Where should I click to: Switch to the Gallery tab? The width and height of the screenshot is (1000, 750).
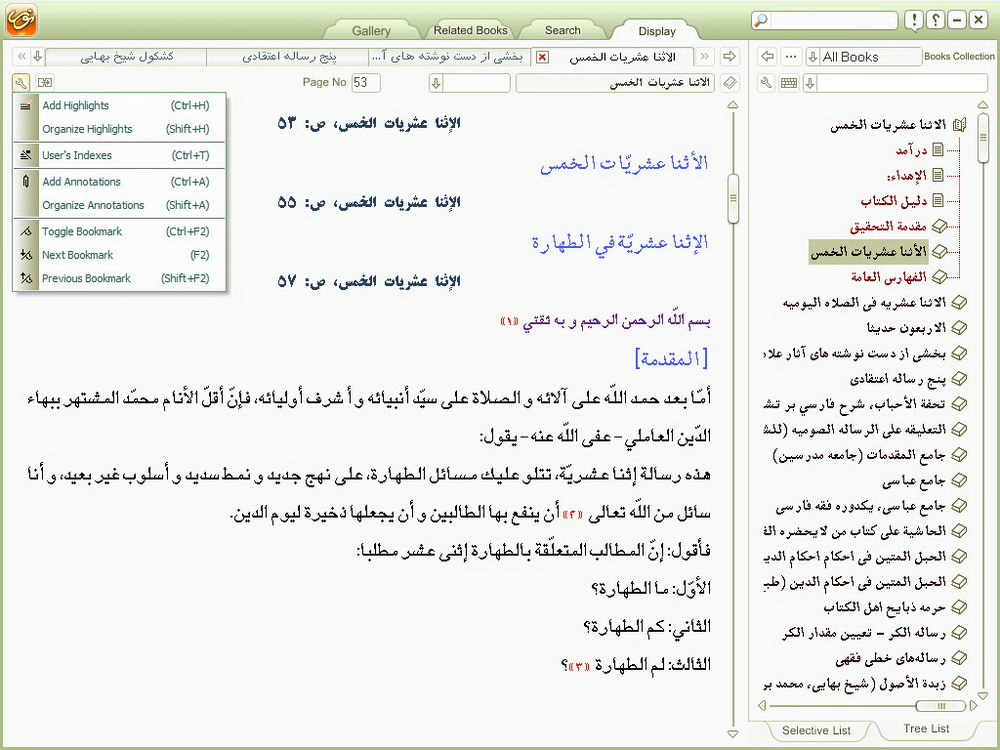pos(371,31)
